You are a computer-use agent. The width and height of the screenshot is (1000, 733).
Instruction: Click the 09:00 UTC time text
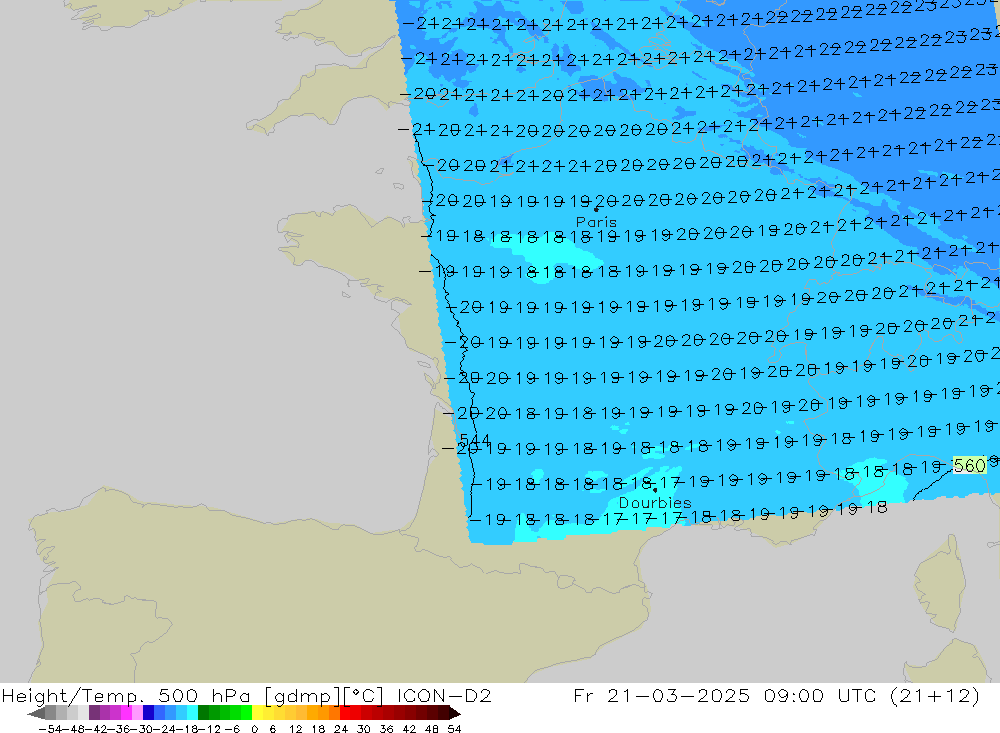click(x=820, y=695)
